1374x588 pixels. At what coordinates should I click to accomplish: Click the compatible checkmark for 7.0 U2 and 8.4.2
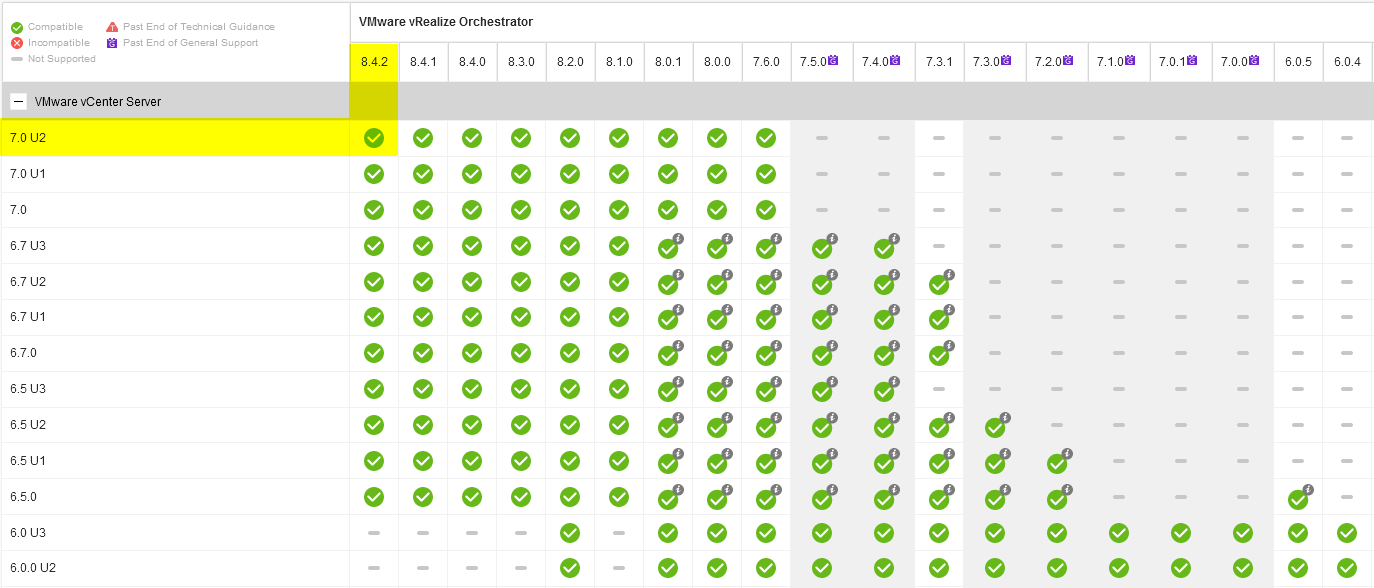point(374,138)
